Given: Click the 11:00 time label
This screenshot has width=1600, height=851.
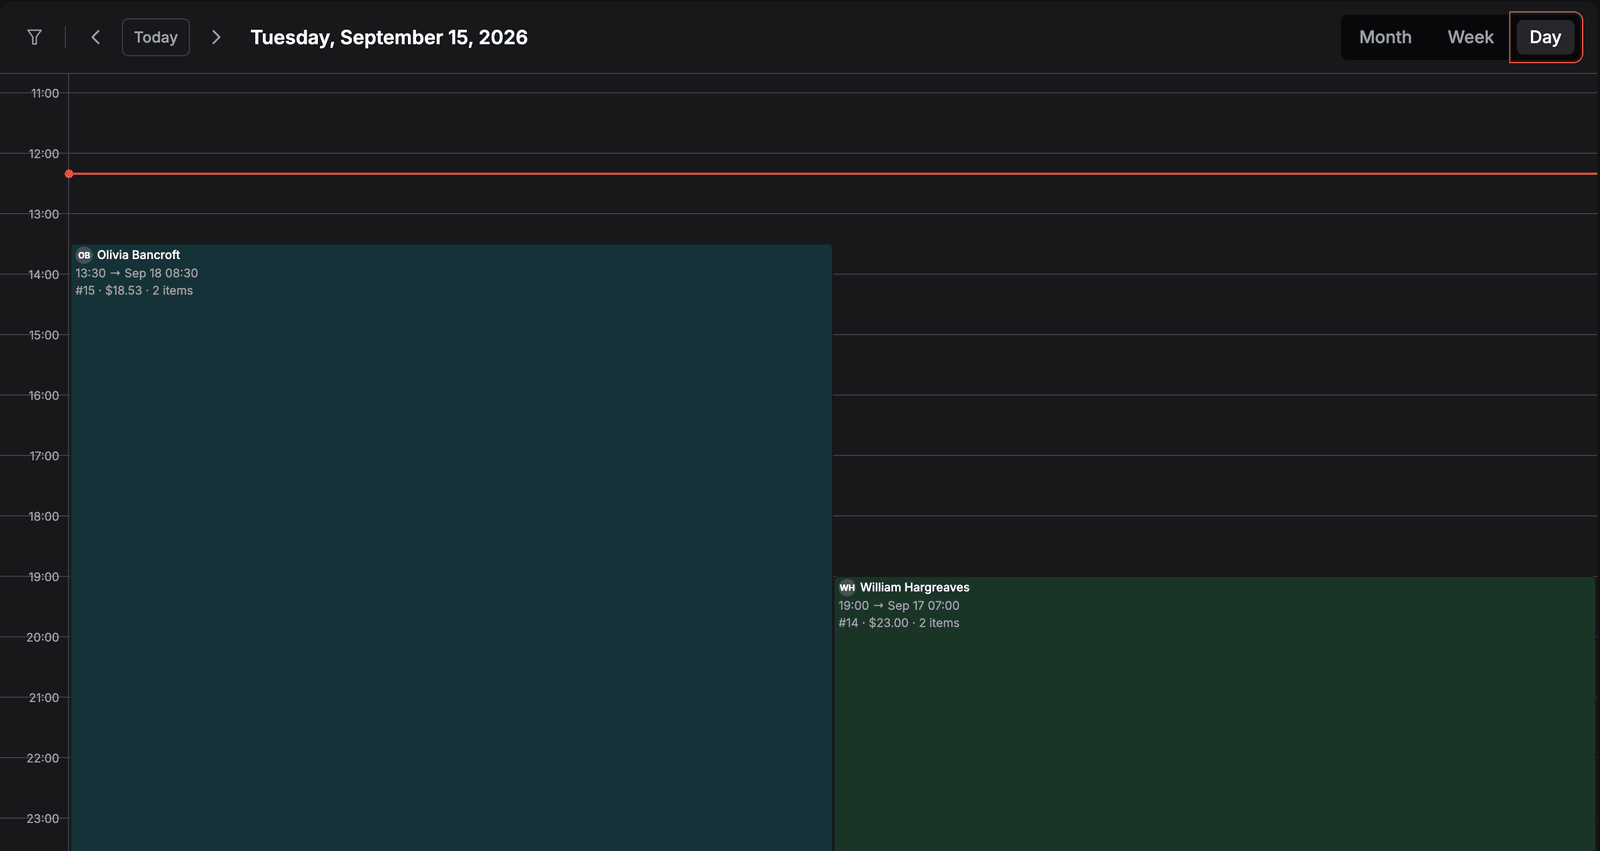Looking at the screenshot, I should pyautogui.click(x=45, y=93).
